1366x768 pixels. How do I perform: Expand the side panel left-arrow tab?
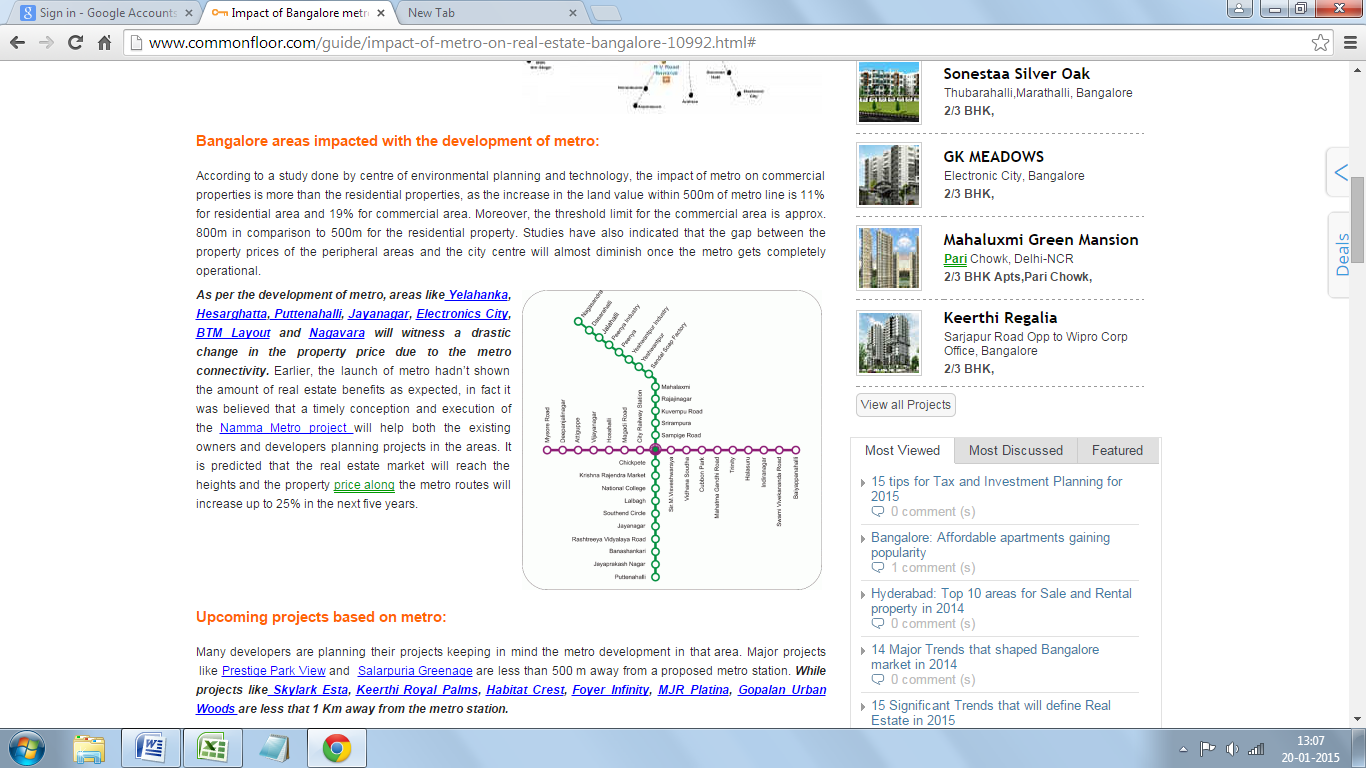point(1340,174)
